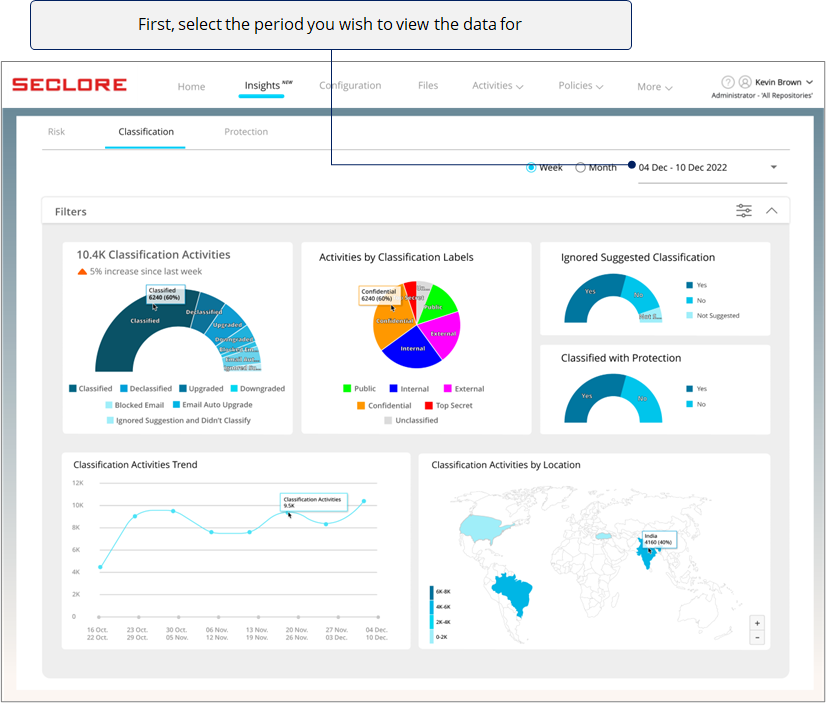
Task: Click the 'Activities by Classification Labels' title
Action: [x=396, y=257]
